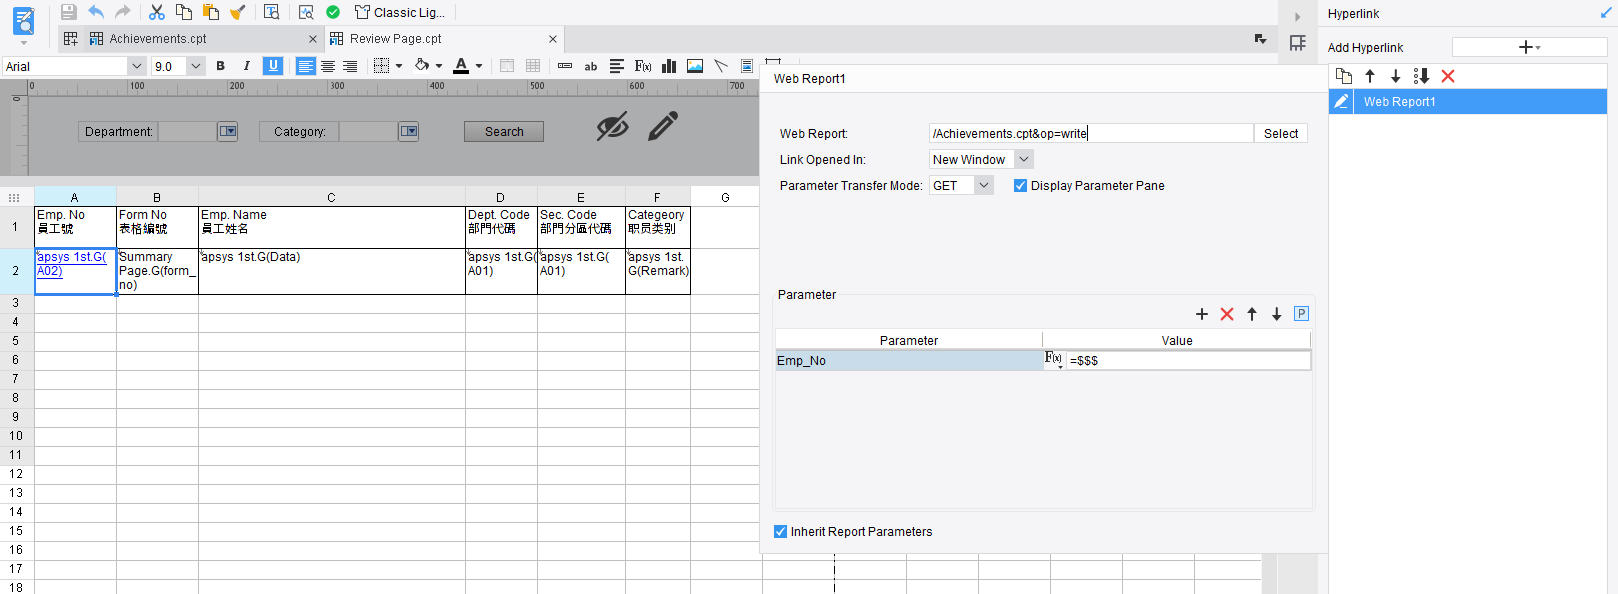This screenshot has height=594, width=1618.
Task: Delete the parameter with the red X icon
Action: tap(1227, 314)
